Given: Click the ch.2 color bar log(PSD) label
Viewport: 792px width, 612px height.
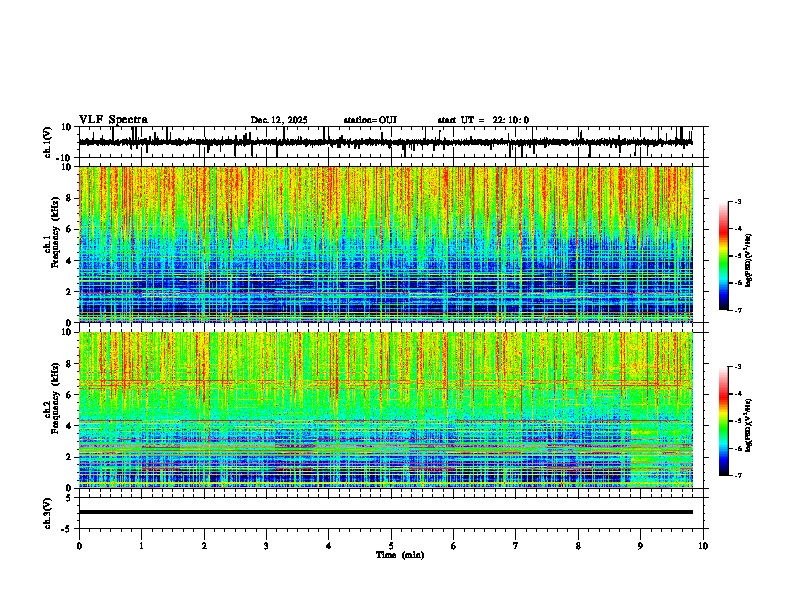Looking at the screenshot, I should pyautogui.click(x=749, y=425).
